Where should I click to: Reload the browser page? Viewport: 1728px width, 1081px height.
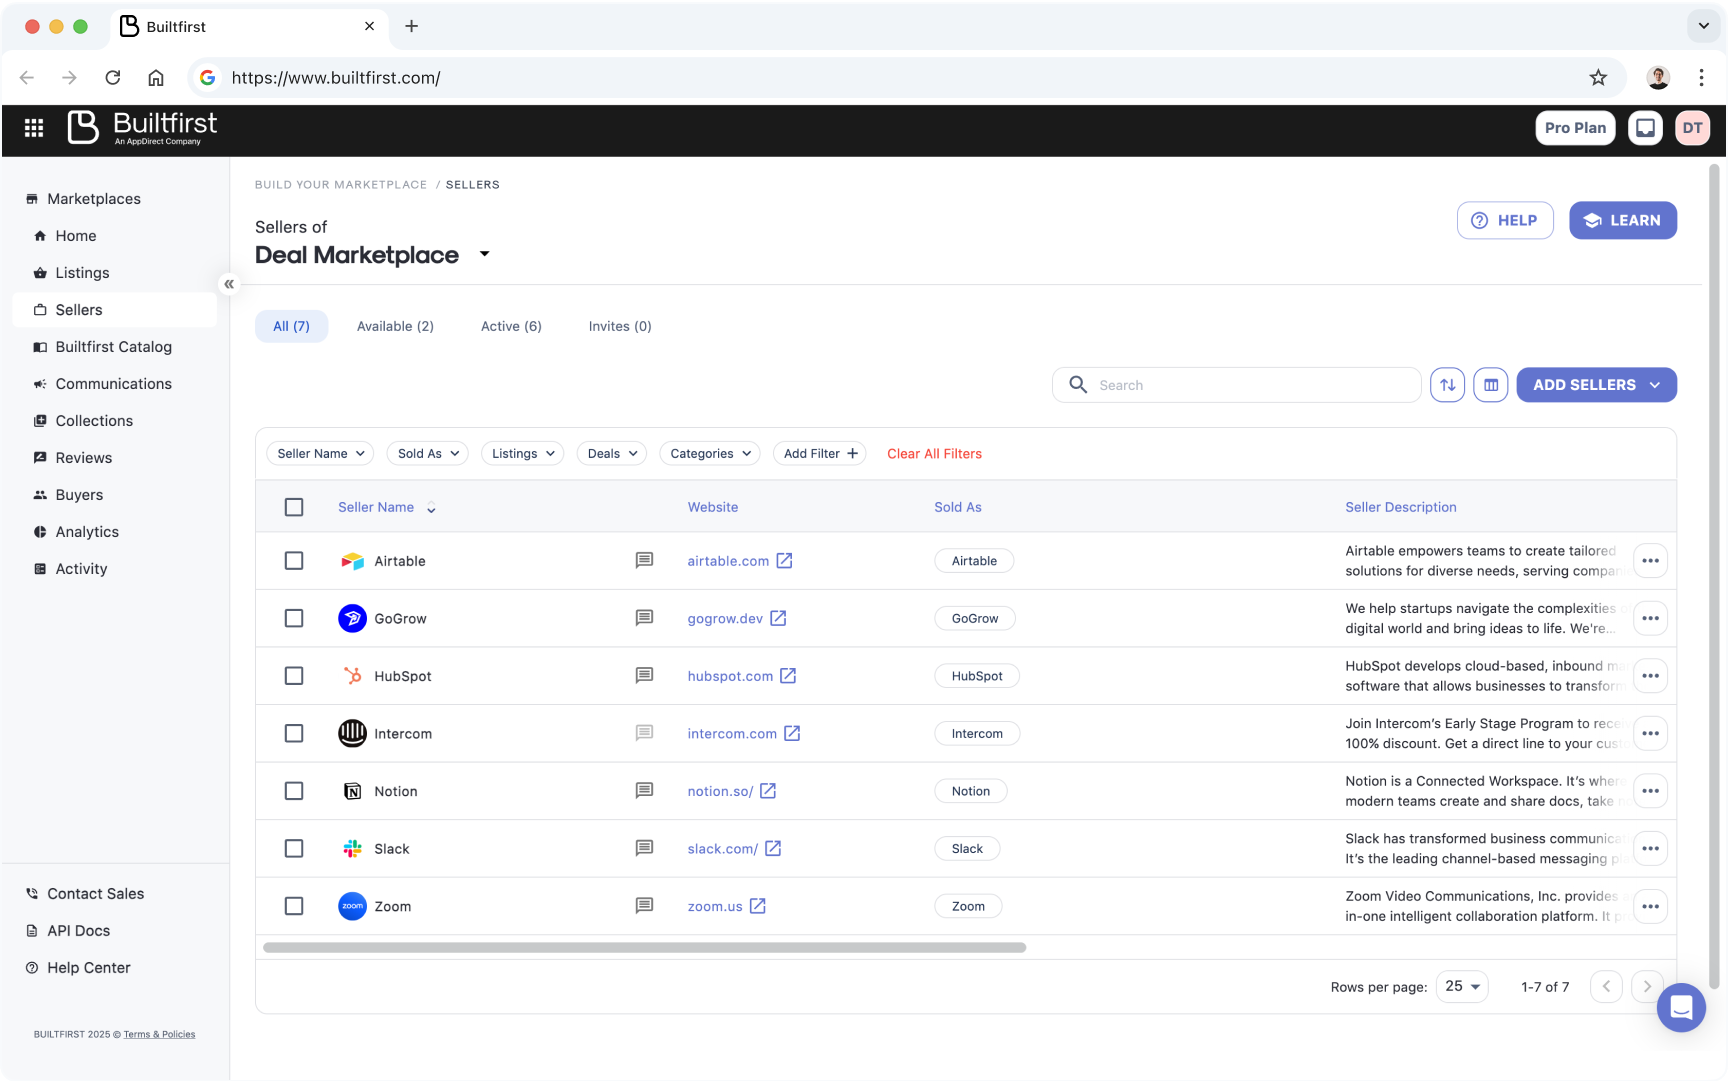click(x=113, y=78)
